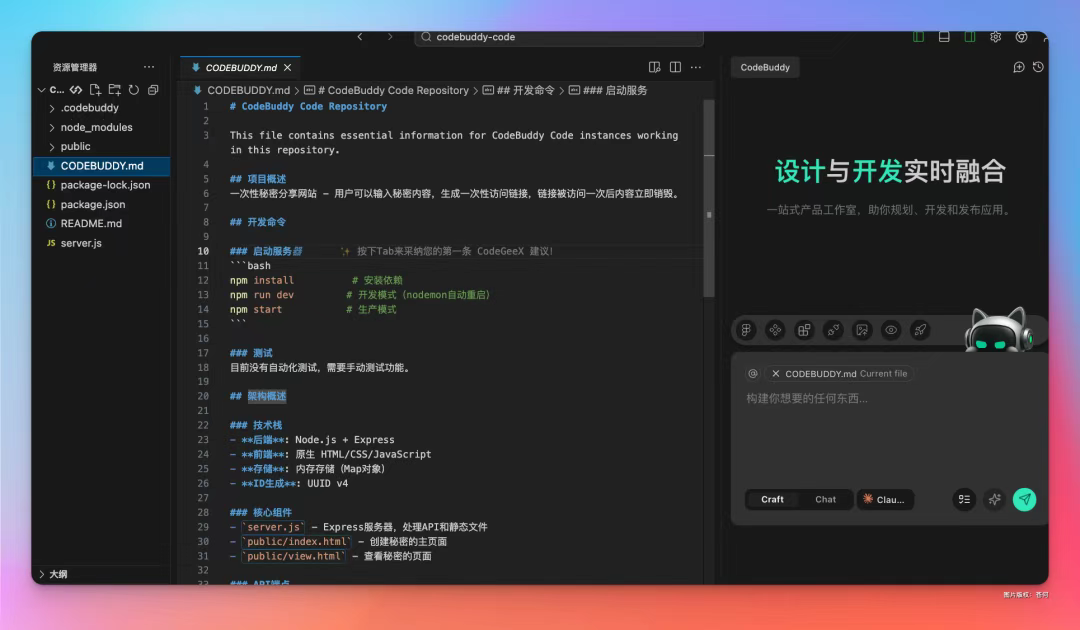Screen dimensions: 1080x630
Task: Click the rocket deploy icon
Action: (920, 330)
